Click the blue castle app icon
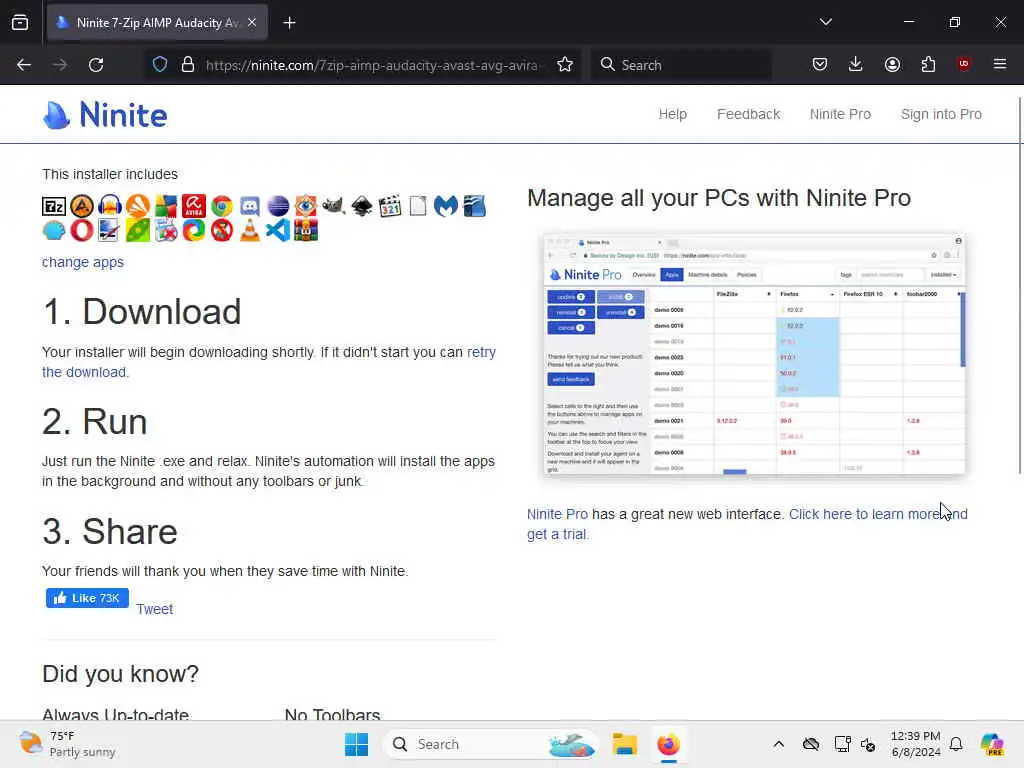 474,206
